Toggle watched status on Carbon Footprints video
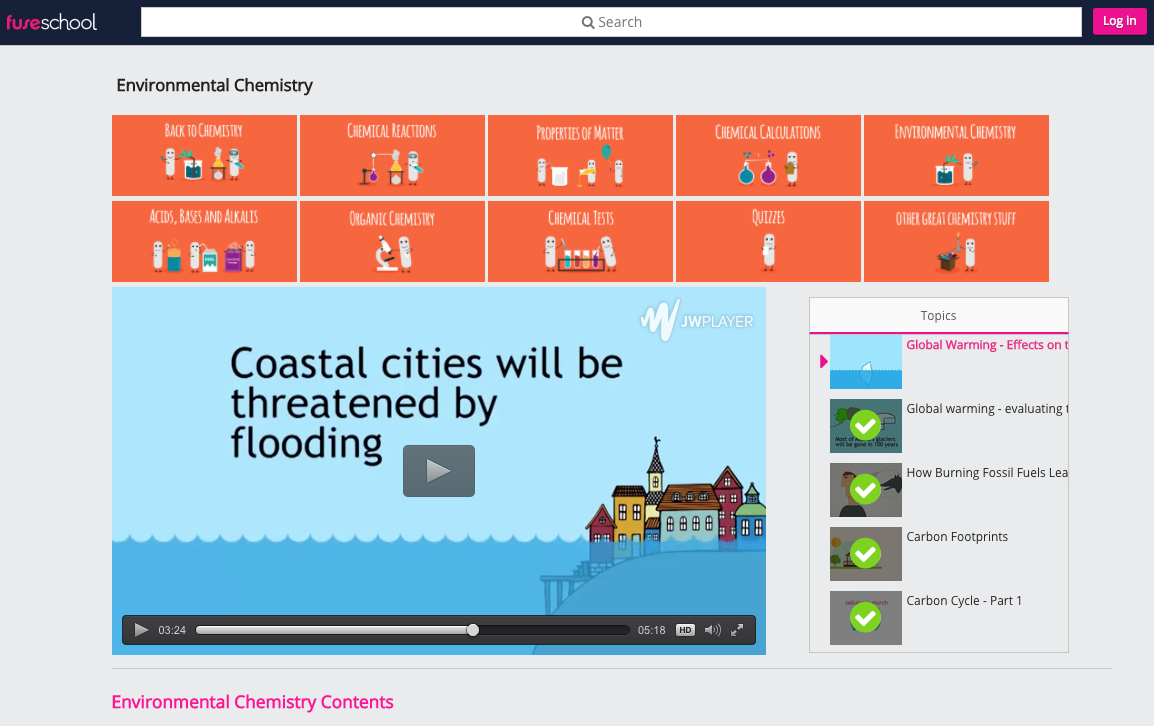The image size is (1154, 726). click(x=865, y=553)
